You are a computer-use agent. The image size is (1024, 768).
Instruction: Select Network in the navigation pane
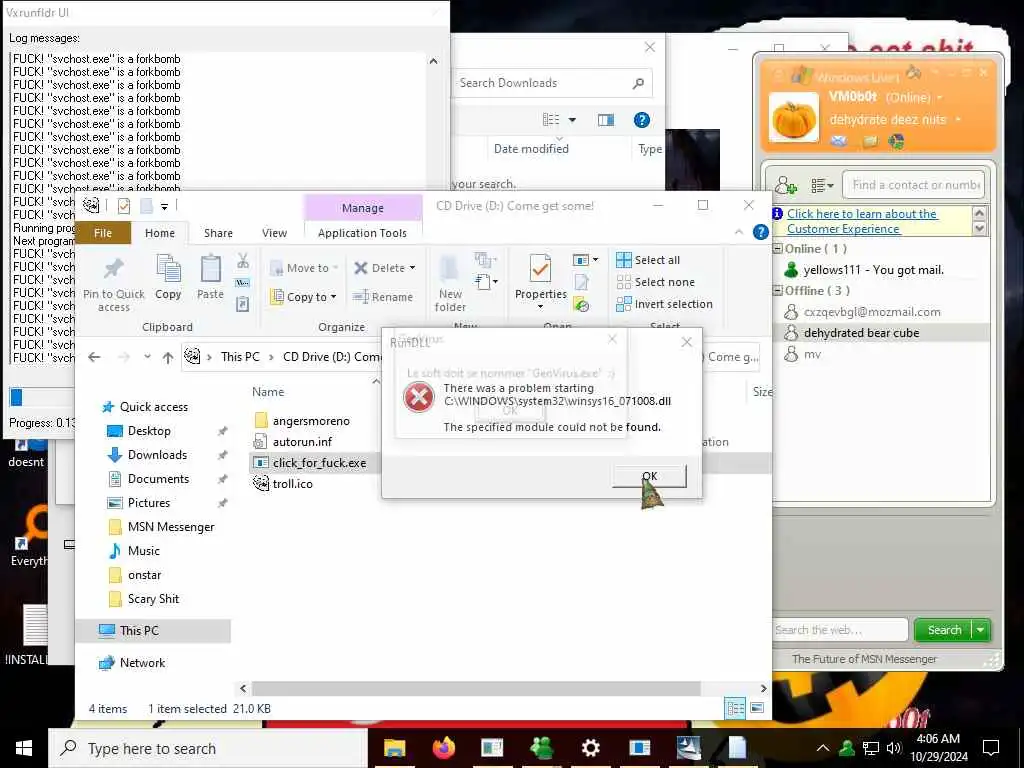pyautogui.click(x=142, y=663)
